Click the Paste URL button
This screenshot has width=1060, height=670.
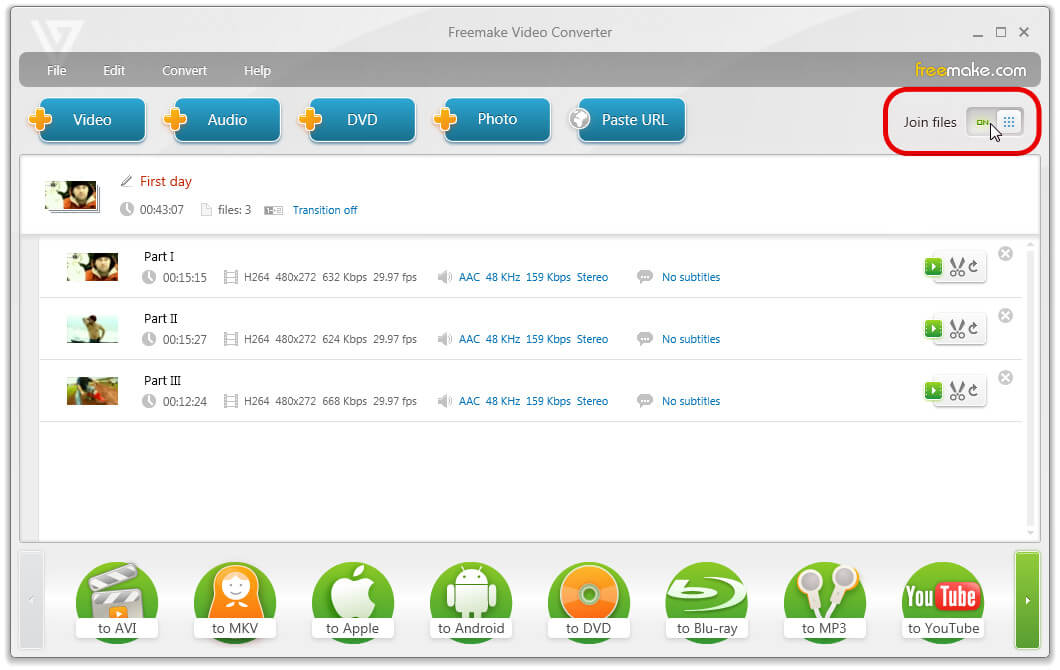pos(632,120)
